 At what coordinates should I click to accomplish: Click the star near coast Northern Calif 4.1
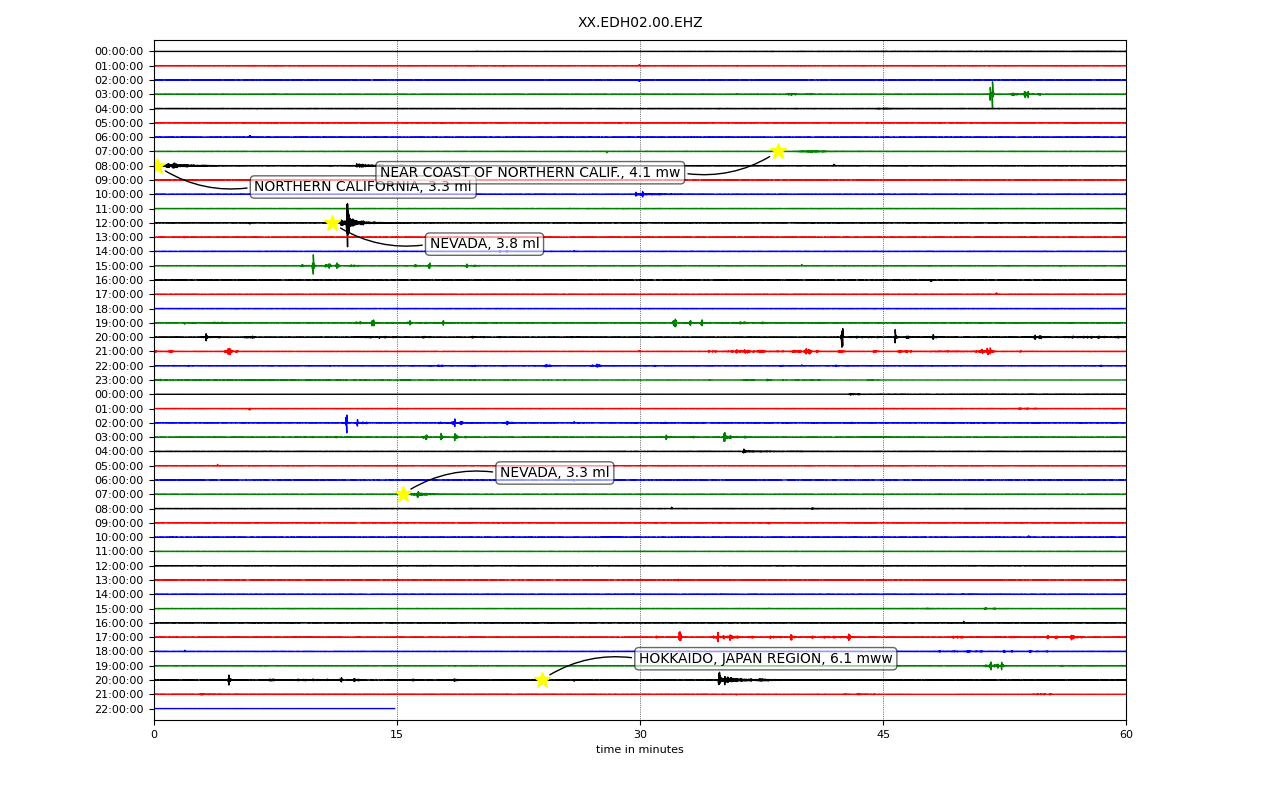(x=778, y=151)
